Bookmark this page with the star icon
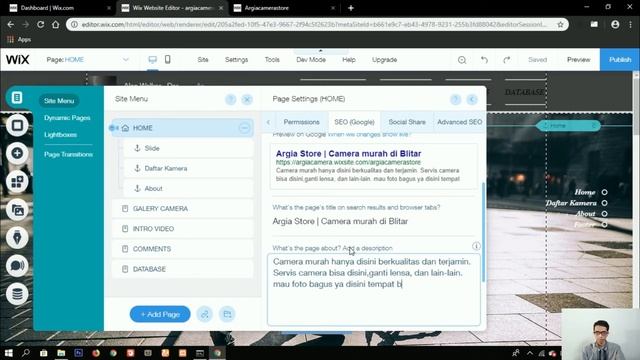Image resolution: width=640 pixels, height=360 pixels. click(560, 24)
